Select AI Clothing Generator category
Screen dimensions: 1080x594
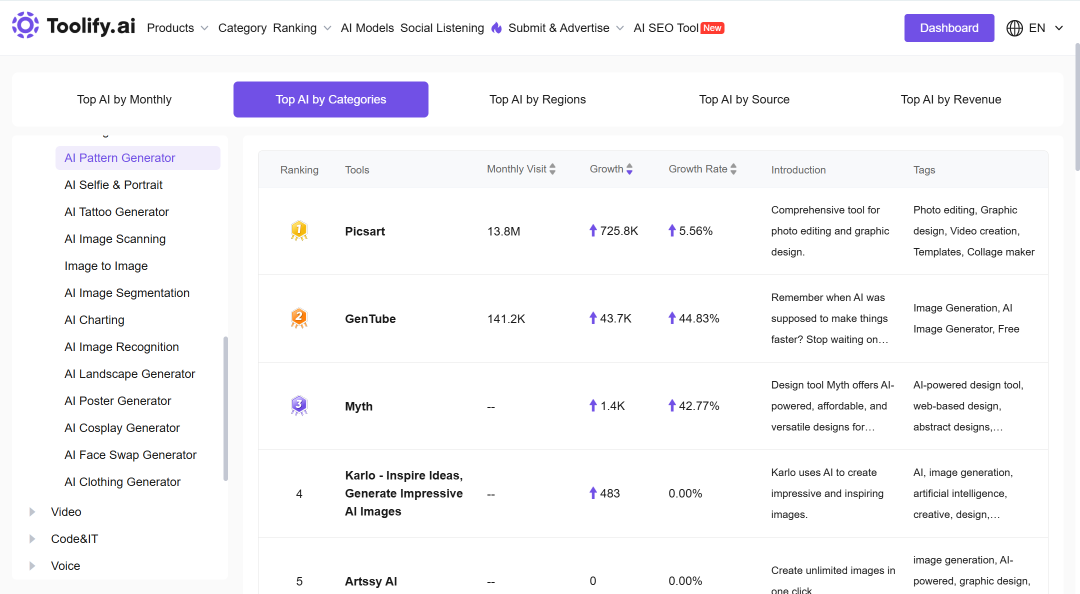pos(123,482)
